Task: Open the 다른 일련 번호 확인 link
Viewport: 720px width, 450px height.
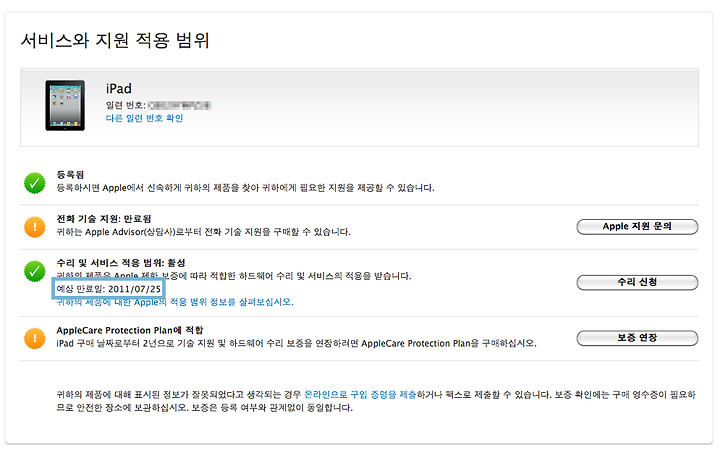Action: (x=144, y=118)
